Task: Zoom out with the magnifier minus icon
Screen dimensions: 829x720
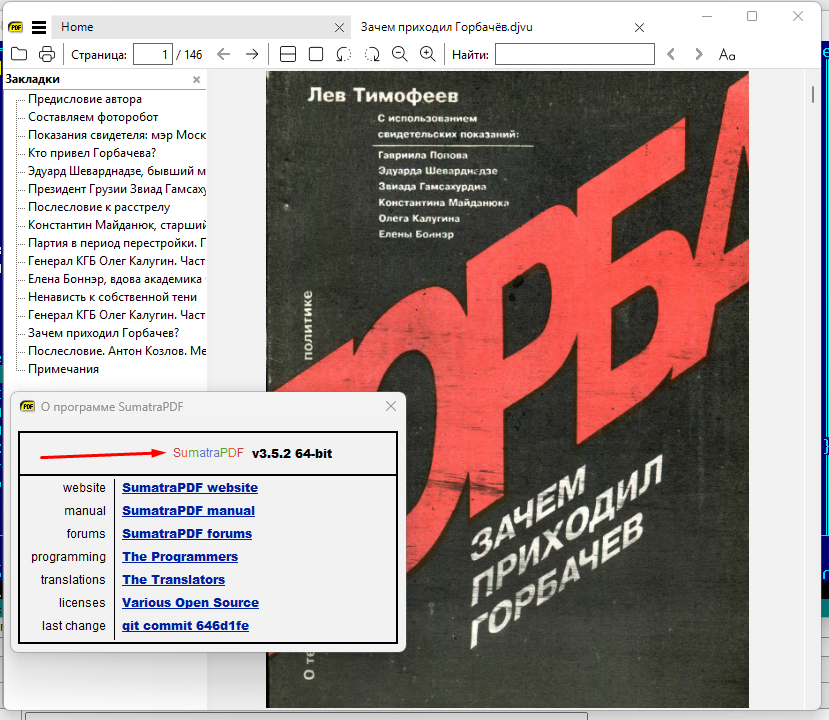Action: click(400, 54)
